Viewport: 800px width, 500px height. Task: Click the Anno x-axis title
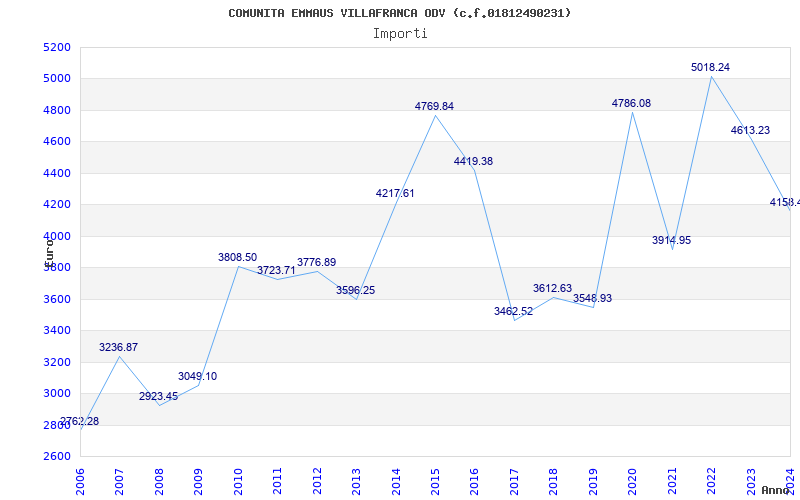(x=776, y=490)
